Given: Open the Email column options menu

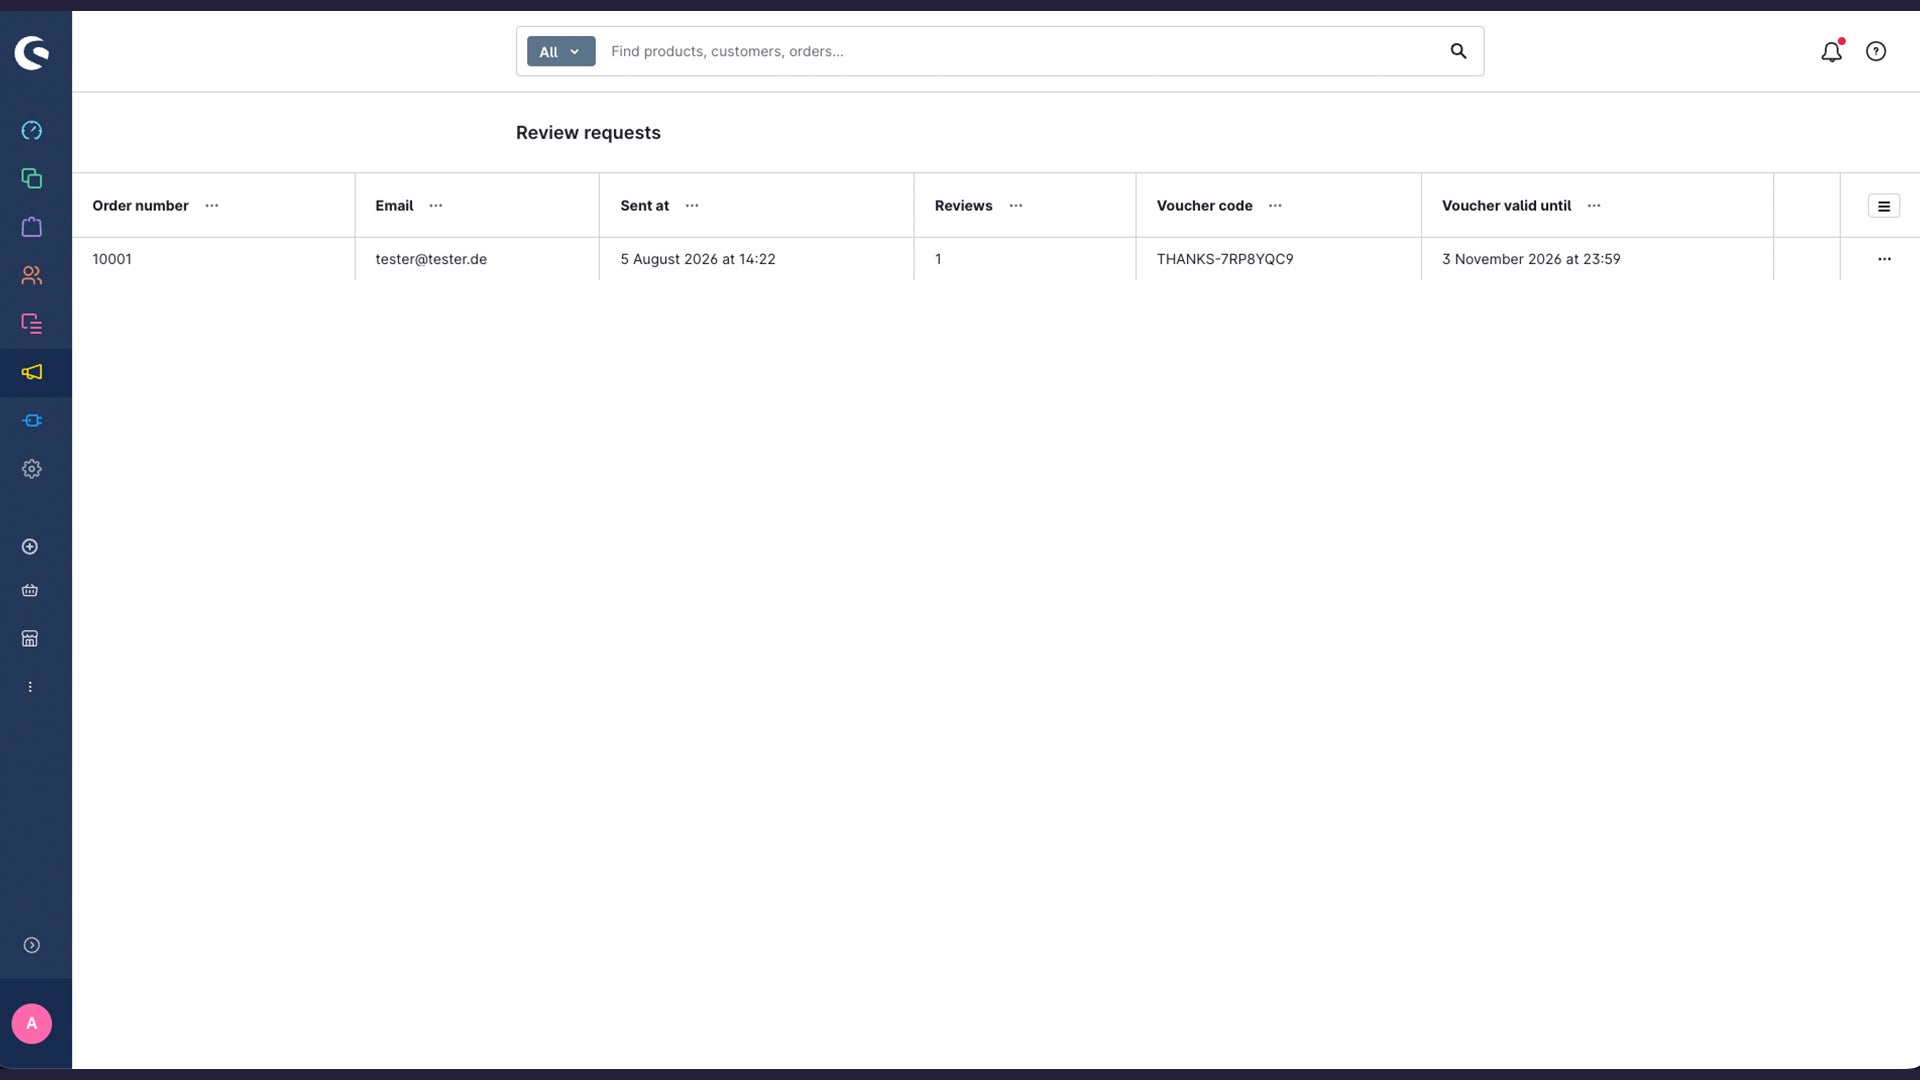Looking at the screenshot, I should (436, 206).
